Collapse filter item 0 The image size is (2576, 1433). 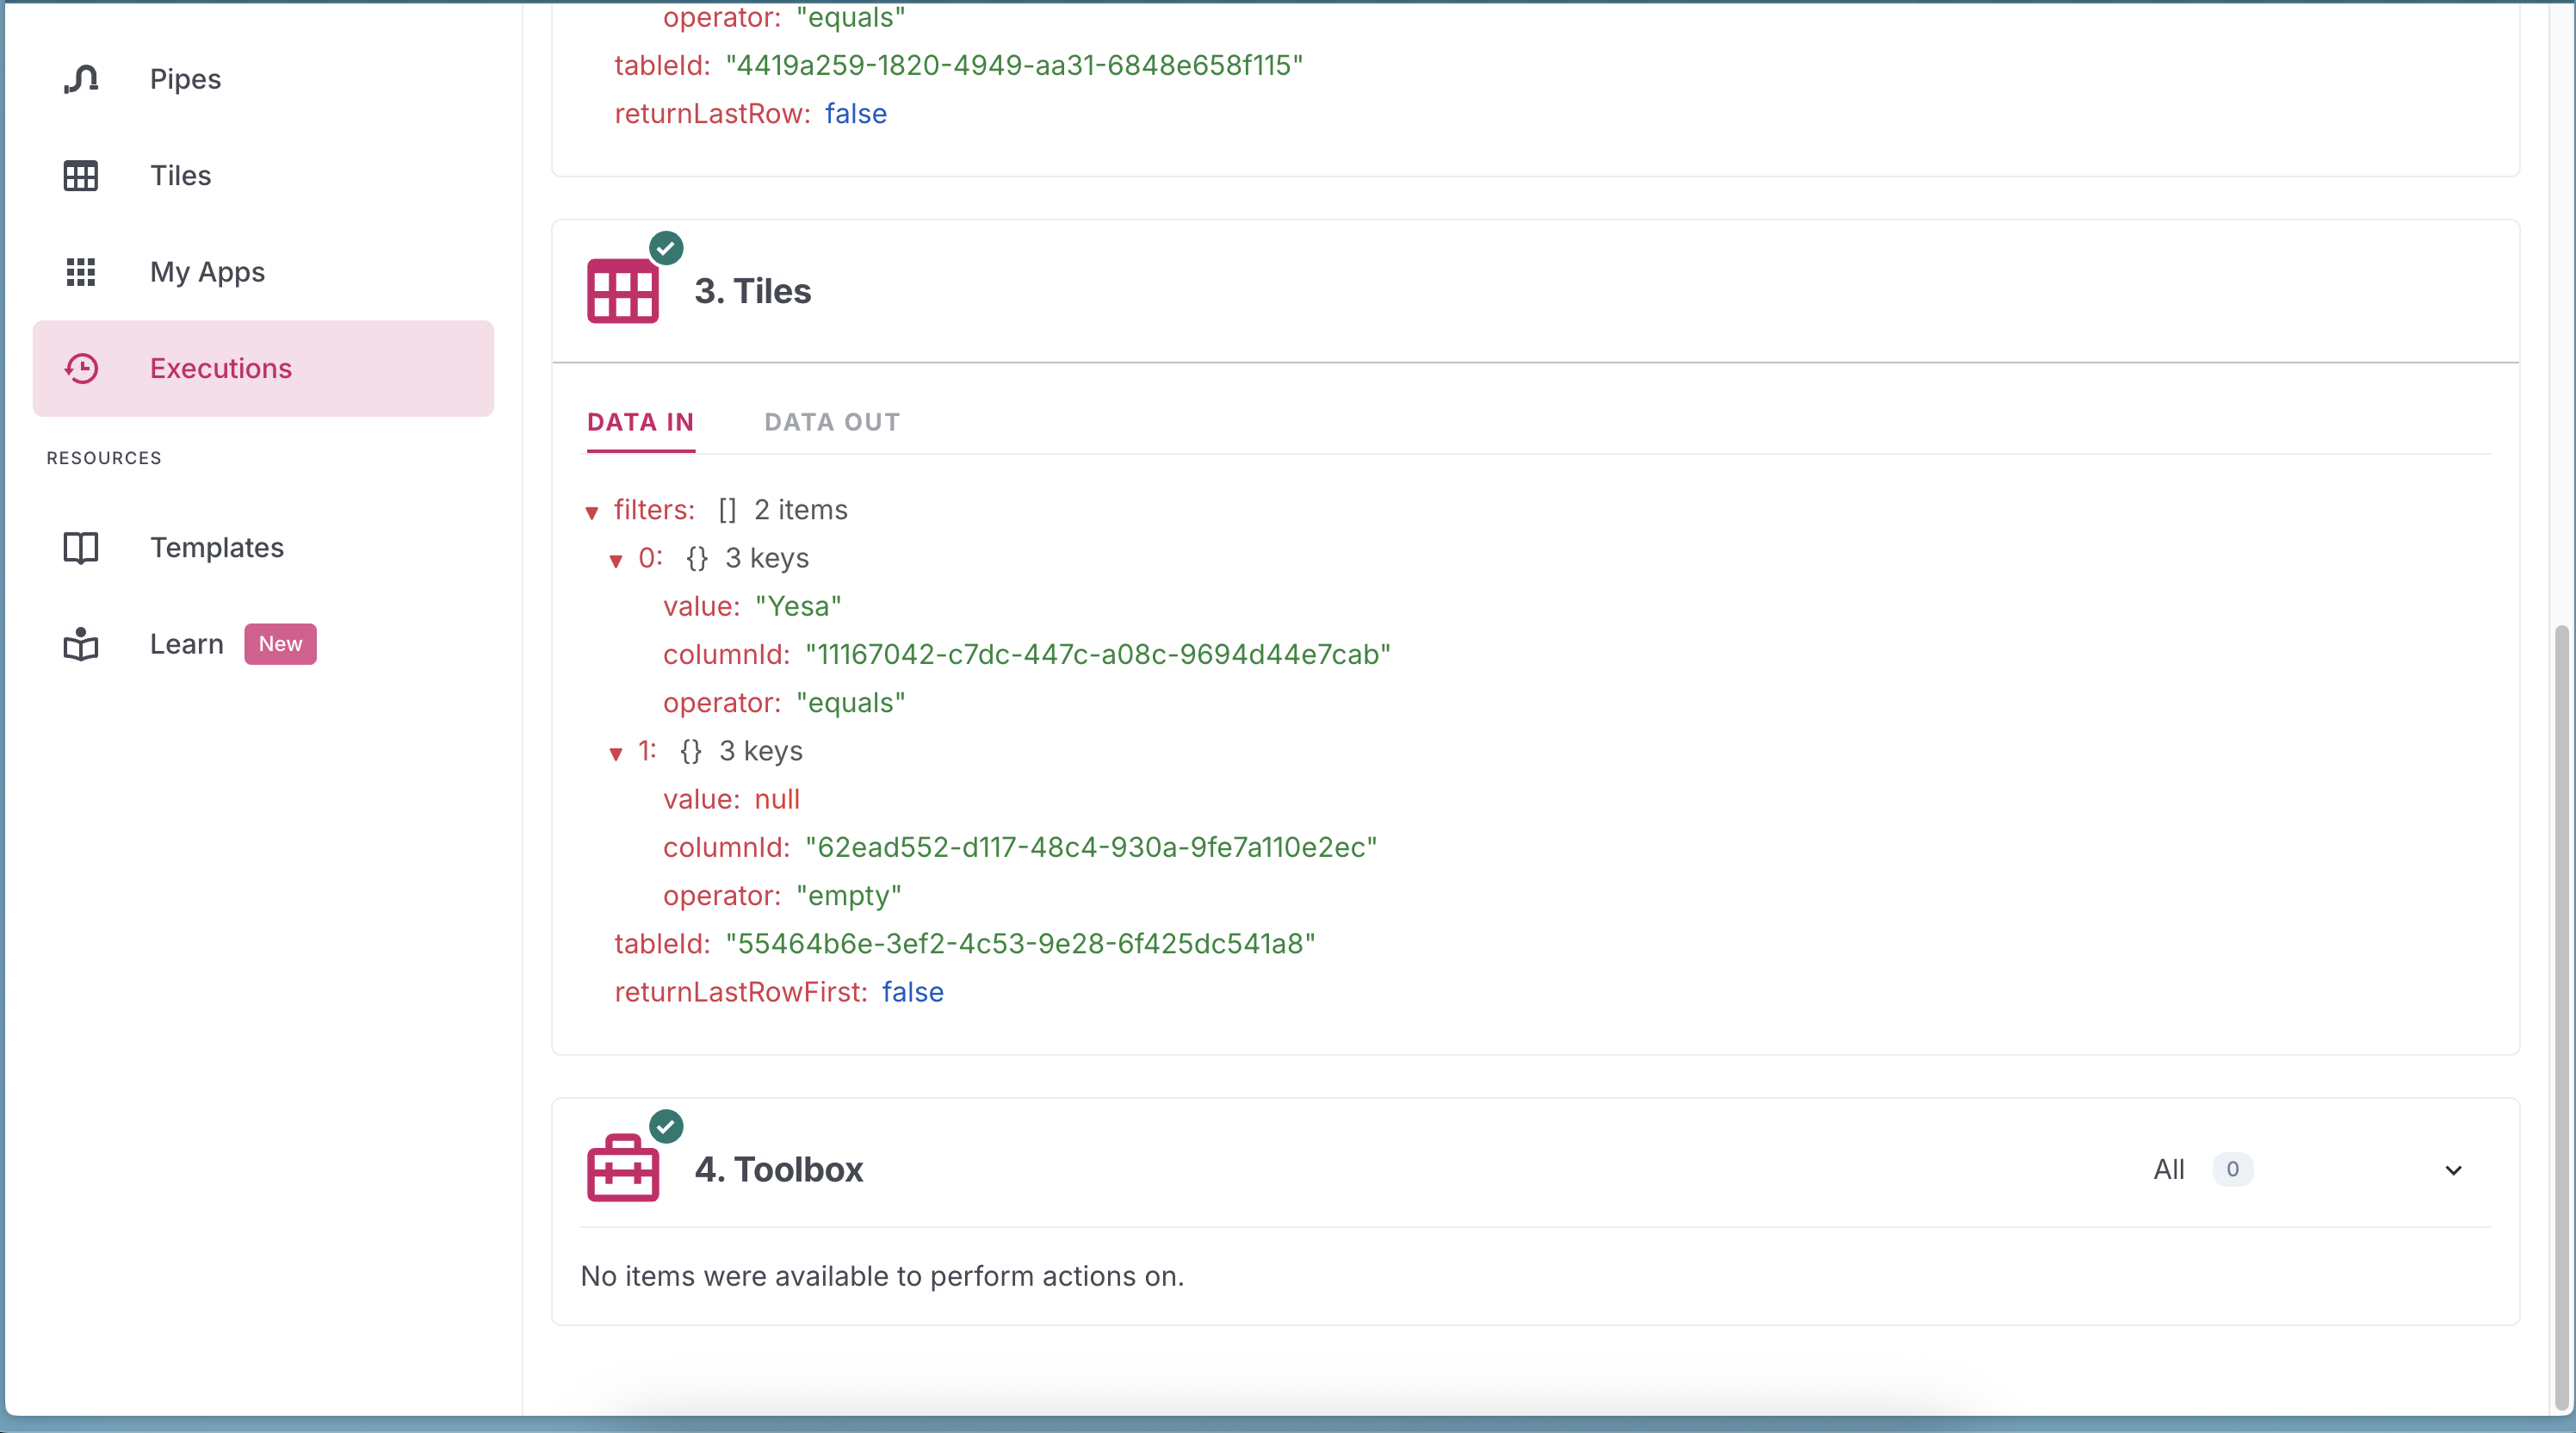click(x=616, y=561)
